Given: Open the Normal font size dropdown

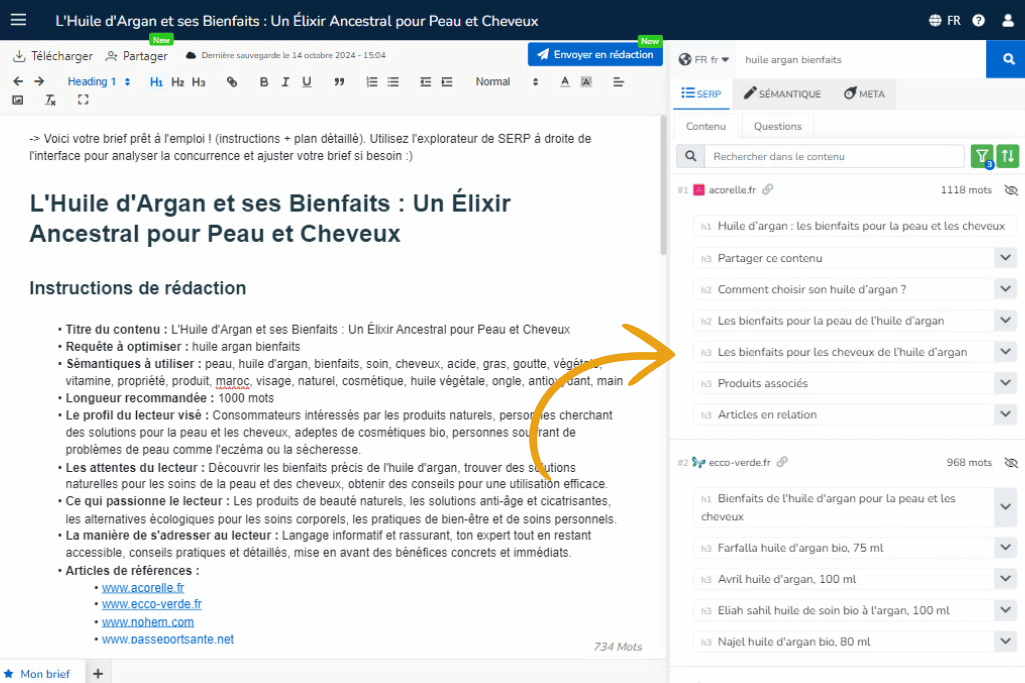Looking at the screenshot, I should point(507,82).
